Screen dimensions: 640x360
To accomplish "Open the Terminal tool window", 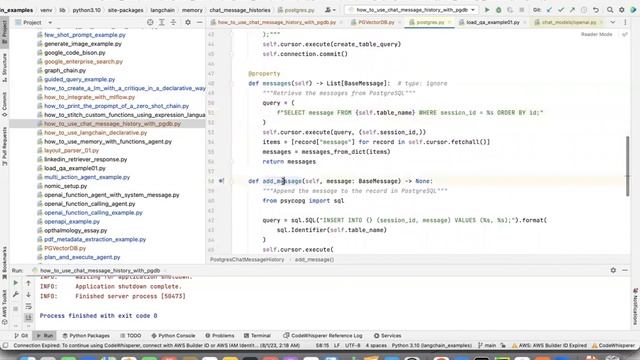I will point(257,336).
